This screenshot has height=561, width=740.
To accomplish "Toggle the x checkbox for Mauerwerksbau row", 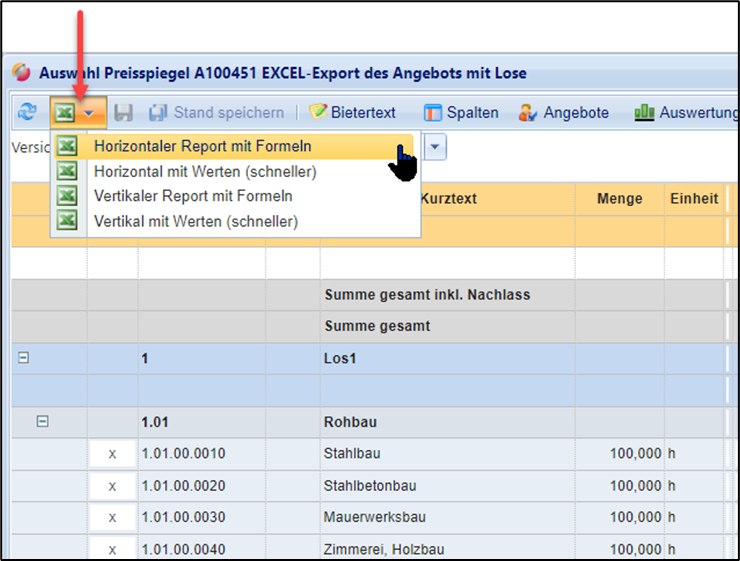I will point(112,518).
